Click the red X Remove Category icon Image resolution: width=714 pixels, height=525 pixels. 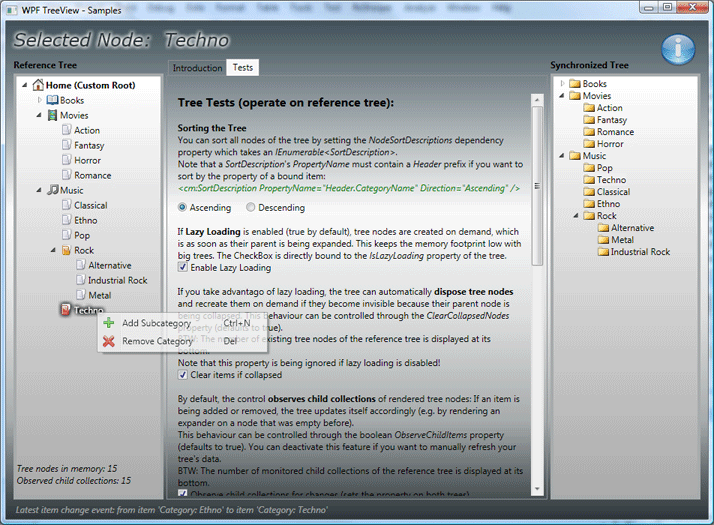[109, 341]
